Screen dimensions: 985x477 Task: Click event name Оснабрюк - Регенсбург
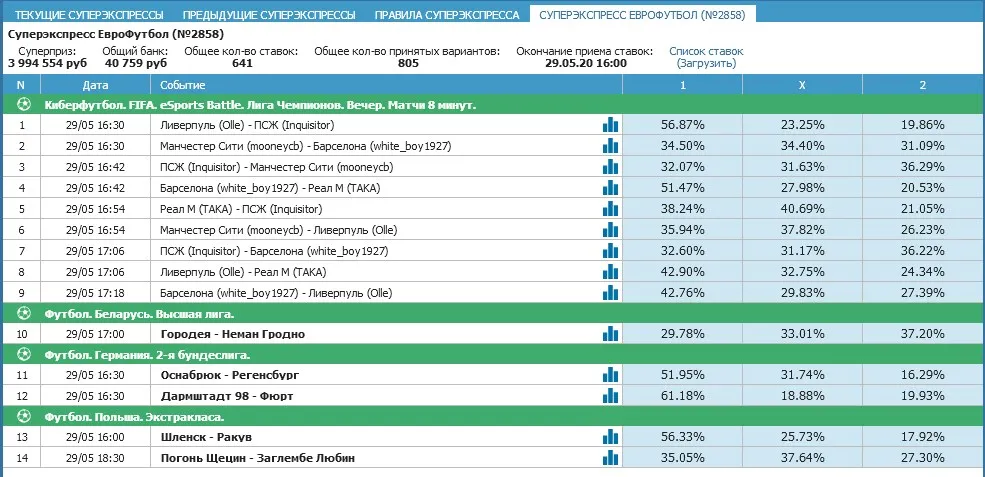[x=229, y=375]
